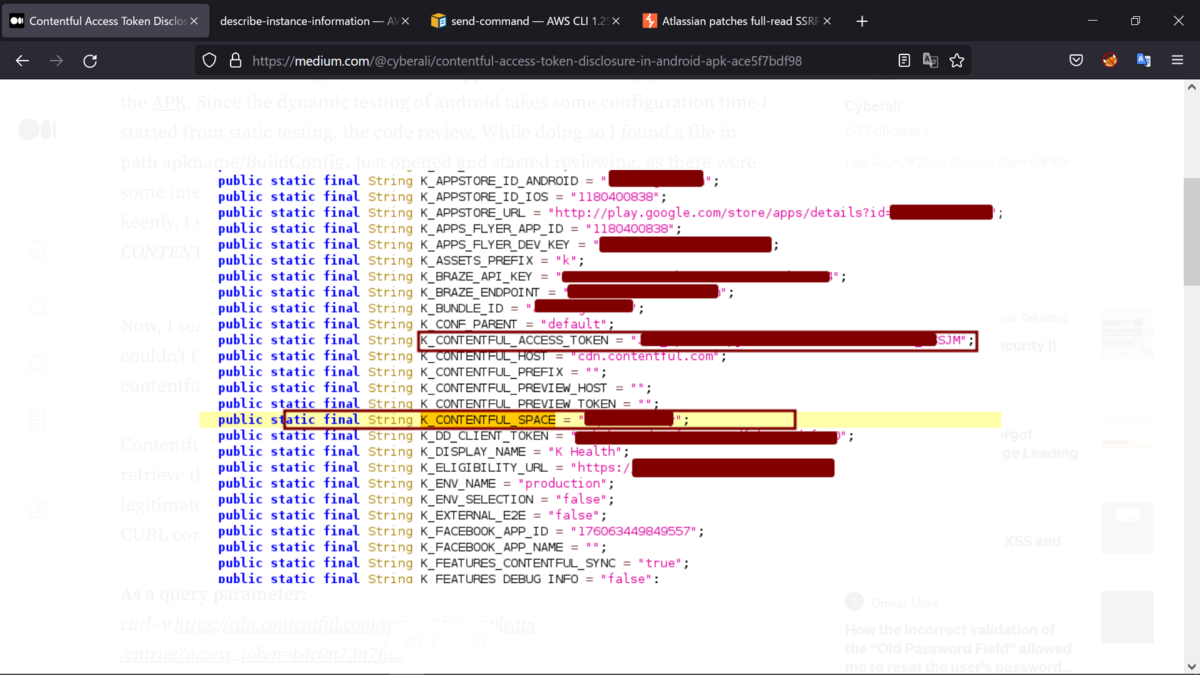This screenshot has width=1200, height=675.
Task: Click the K_APPS_FLYER_DEV_KEY code line
Action: [498, 244]
